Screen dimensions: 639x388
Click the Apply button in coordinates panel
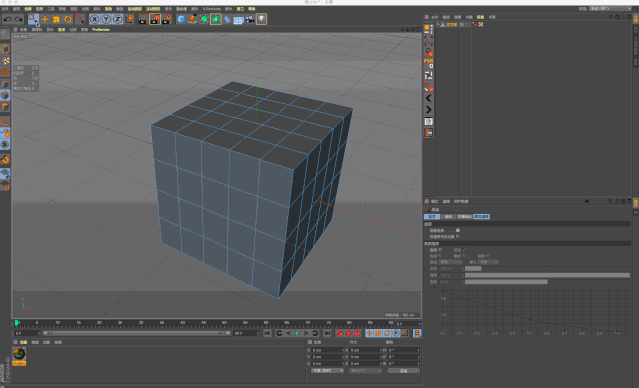click(403, 371)
